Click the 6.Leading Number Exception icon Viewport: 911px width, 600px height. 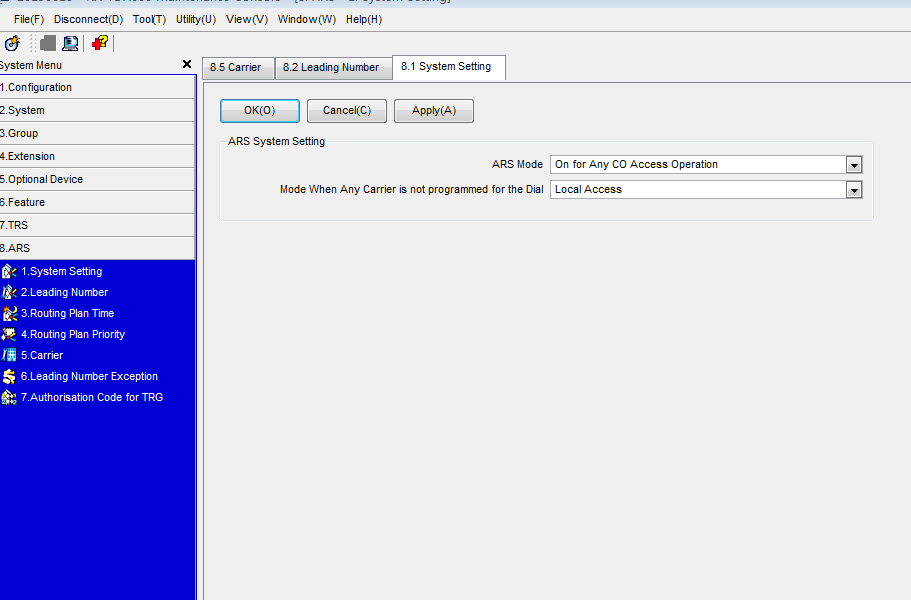tap(9, 376)
